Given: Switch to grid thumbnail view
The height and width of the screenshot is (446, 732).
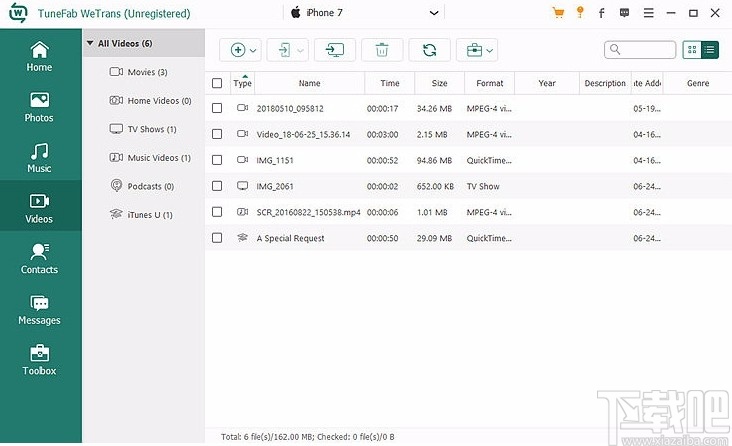Looking at the screenshot, I should point(692,50).
